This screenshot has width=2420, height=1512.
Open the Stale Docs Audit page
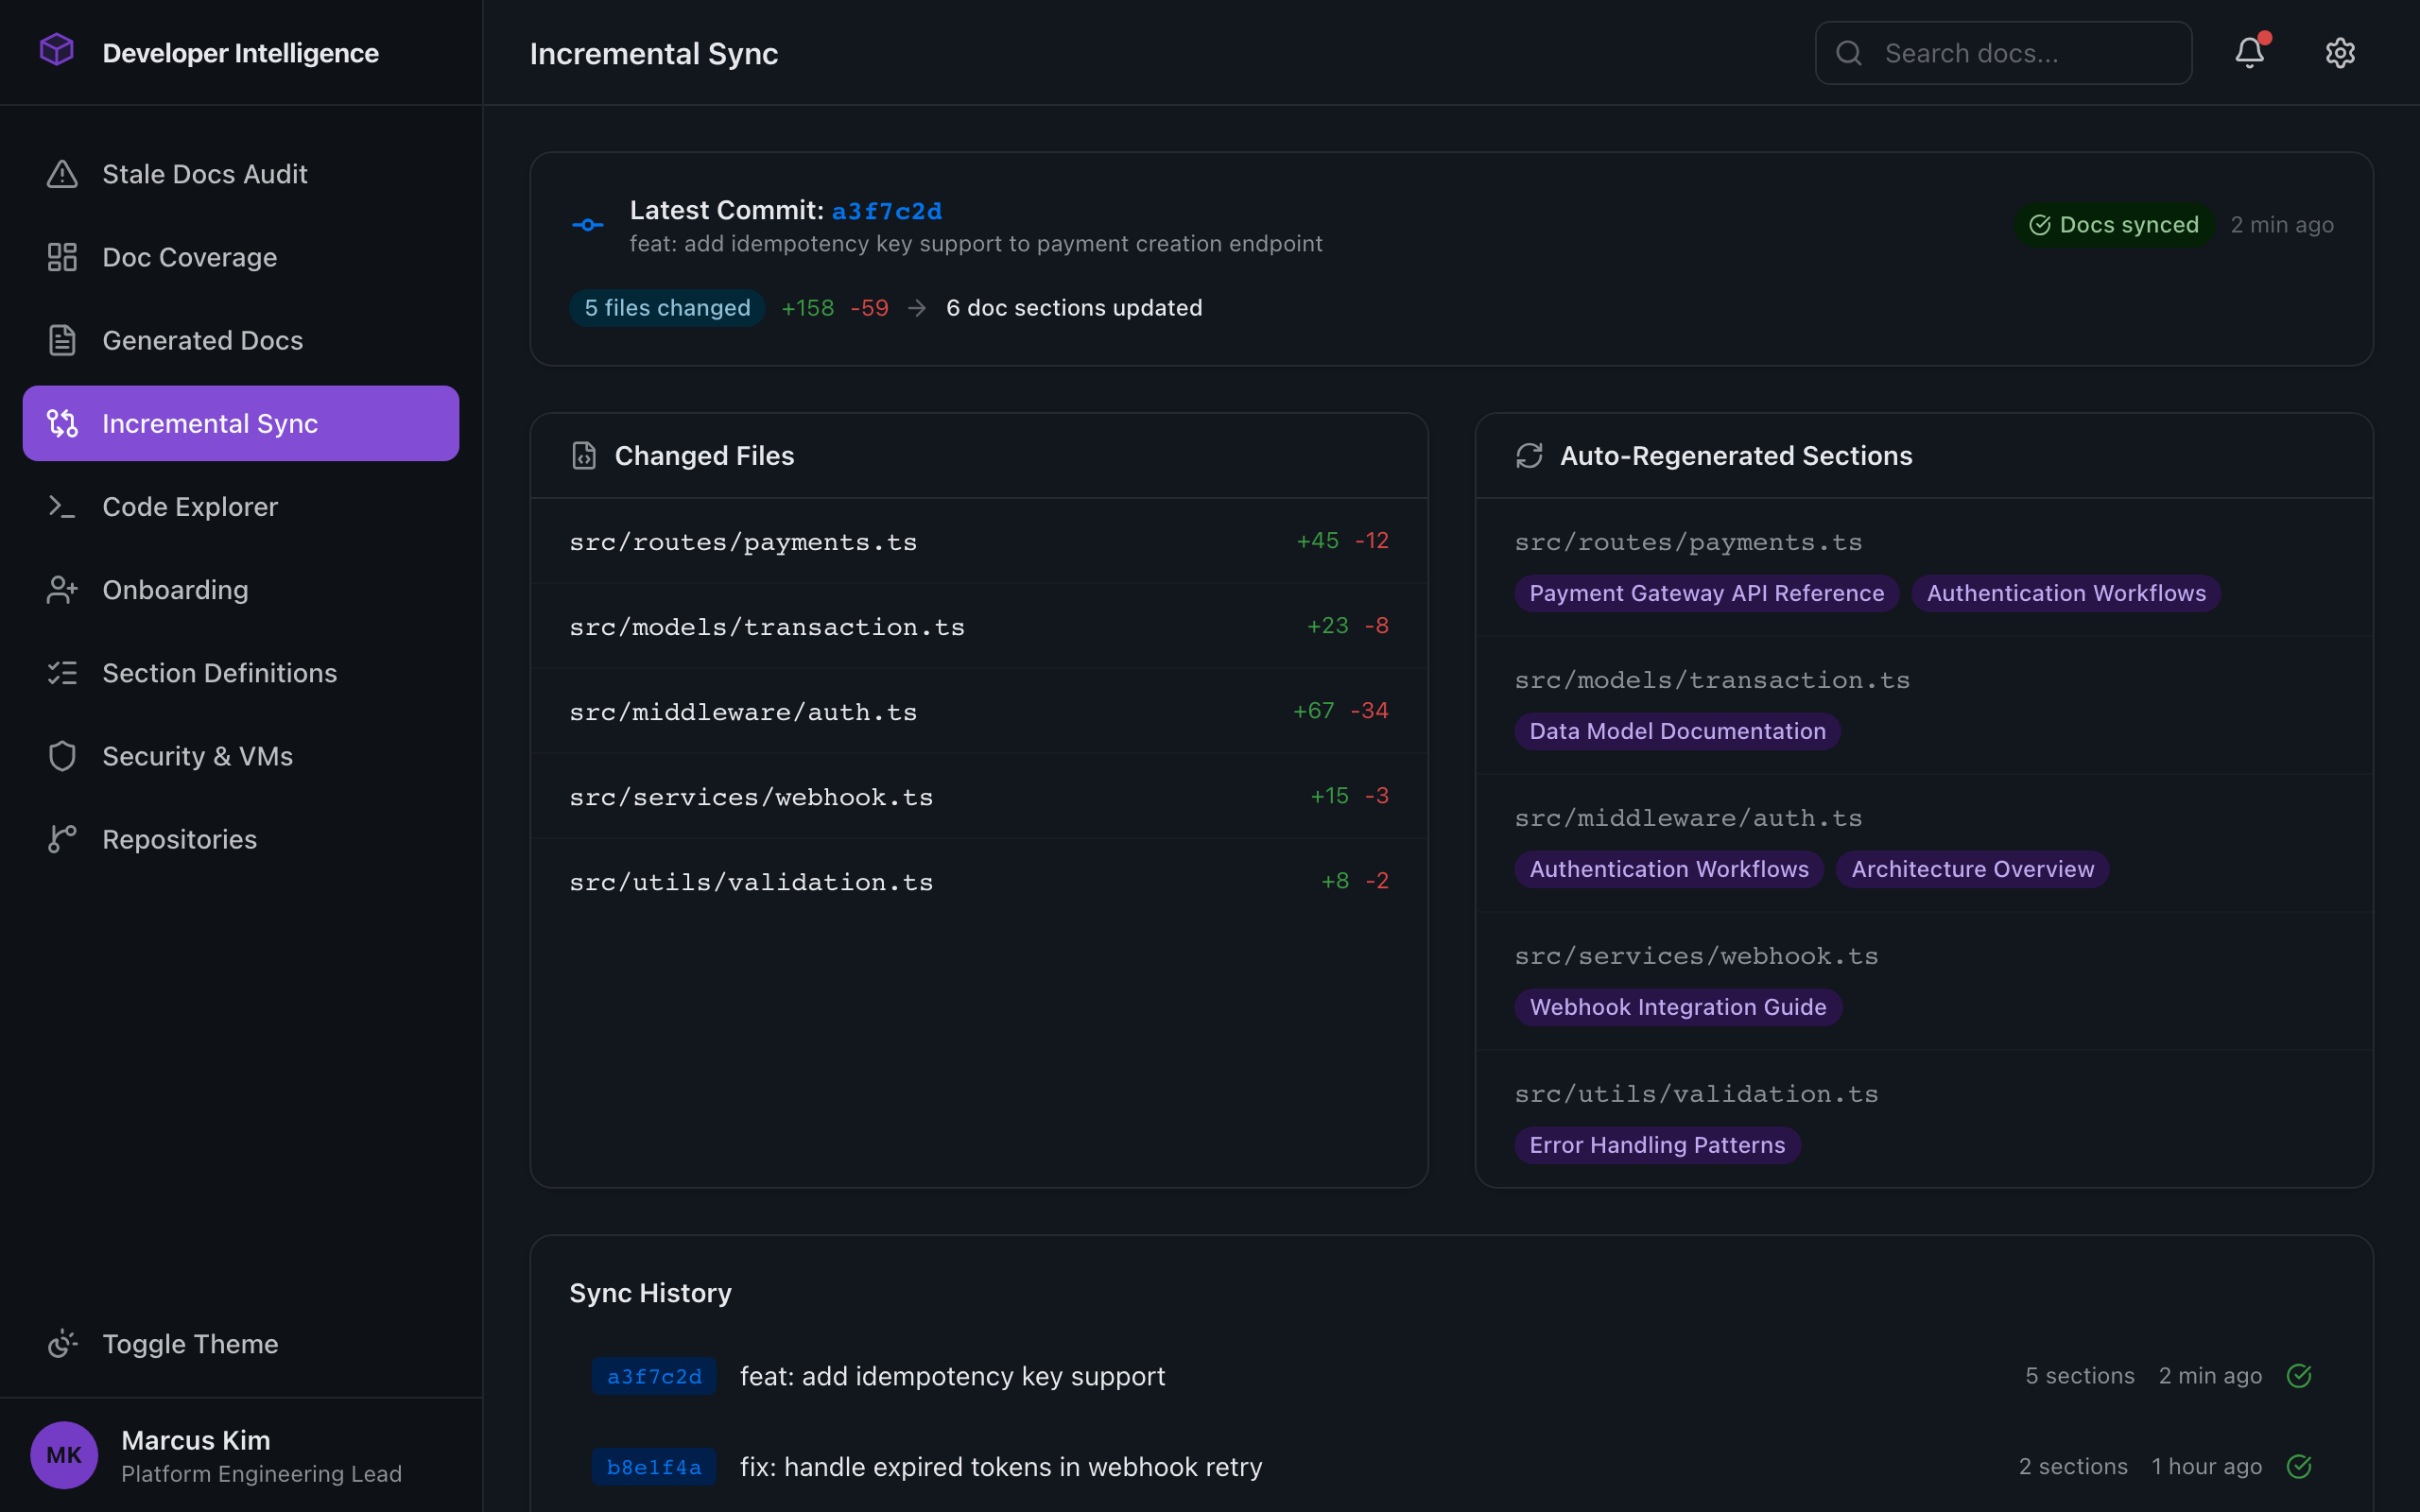coord(205,173)
